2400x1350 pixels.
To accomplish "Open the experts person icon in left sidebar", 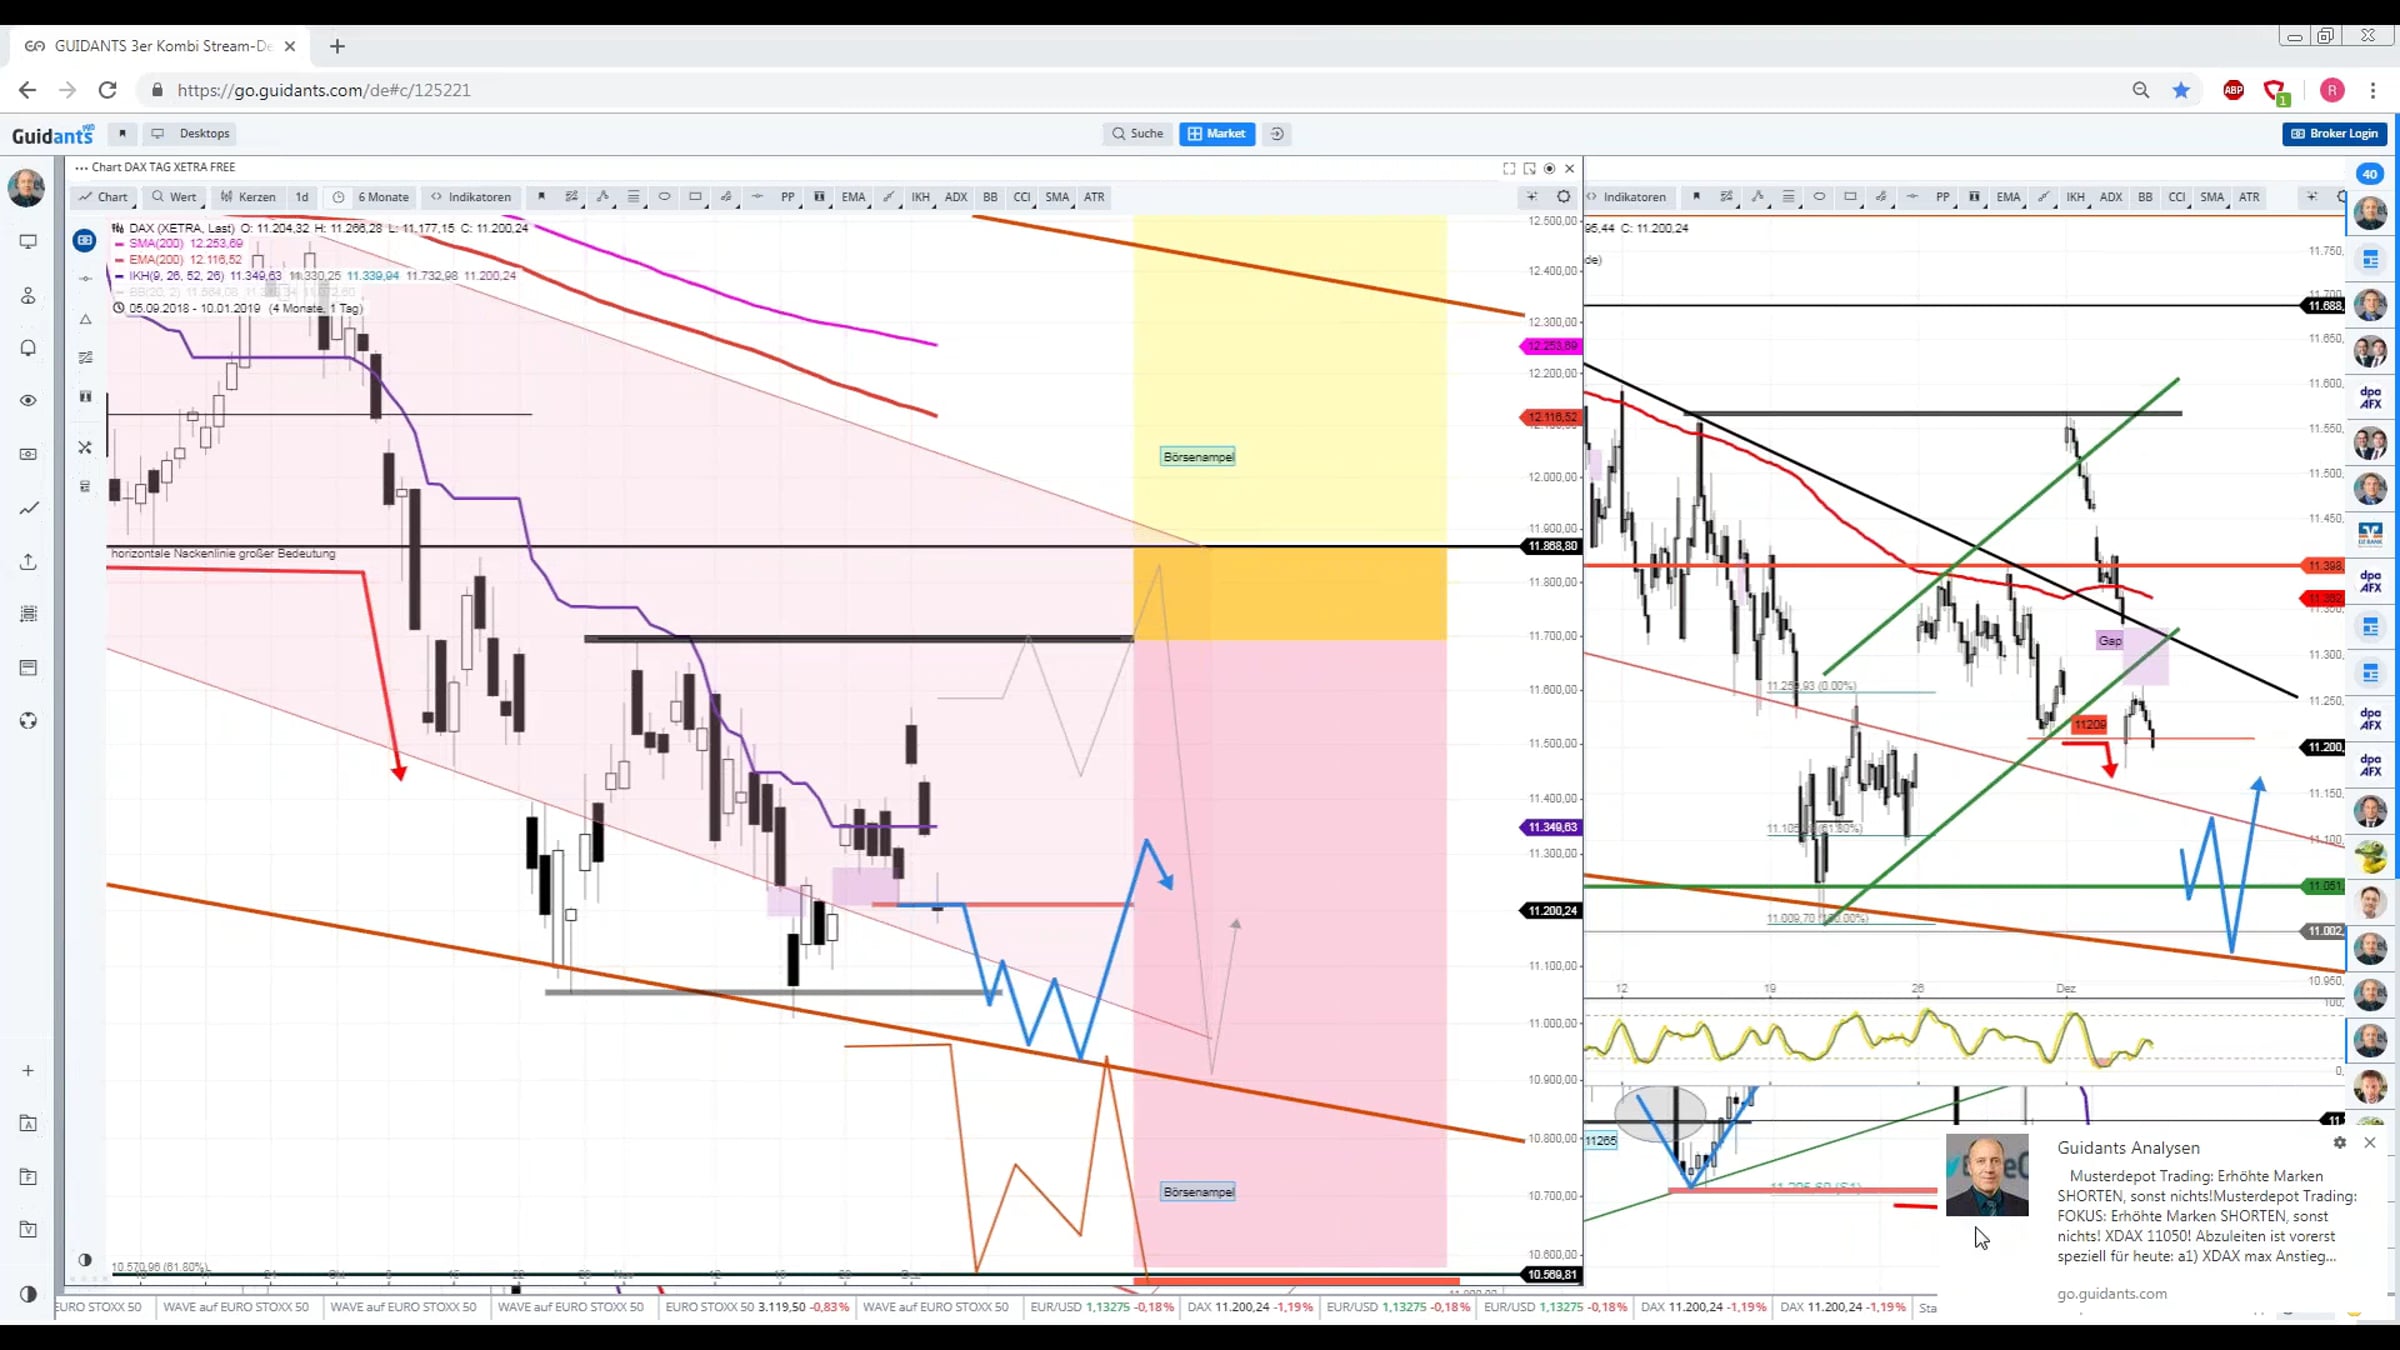I will click(28, 295).
